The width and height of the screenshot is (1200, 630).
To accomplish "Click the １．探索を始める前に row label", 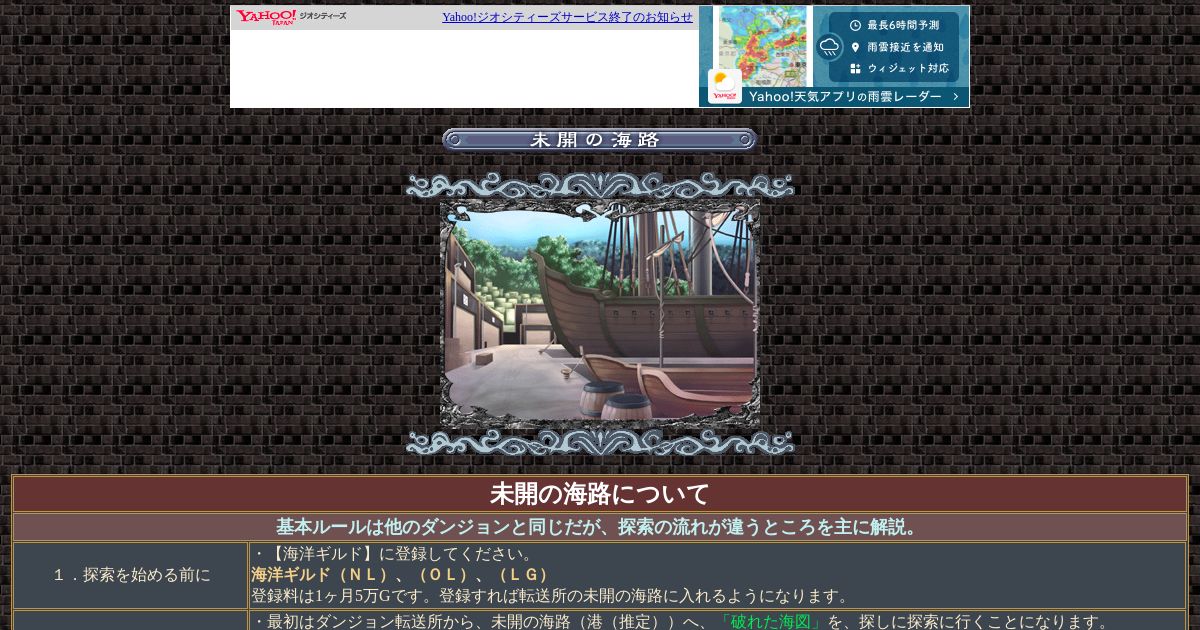I will point(131,575).
